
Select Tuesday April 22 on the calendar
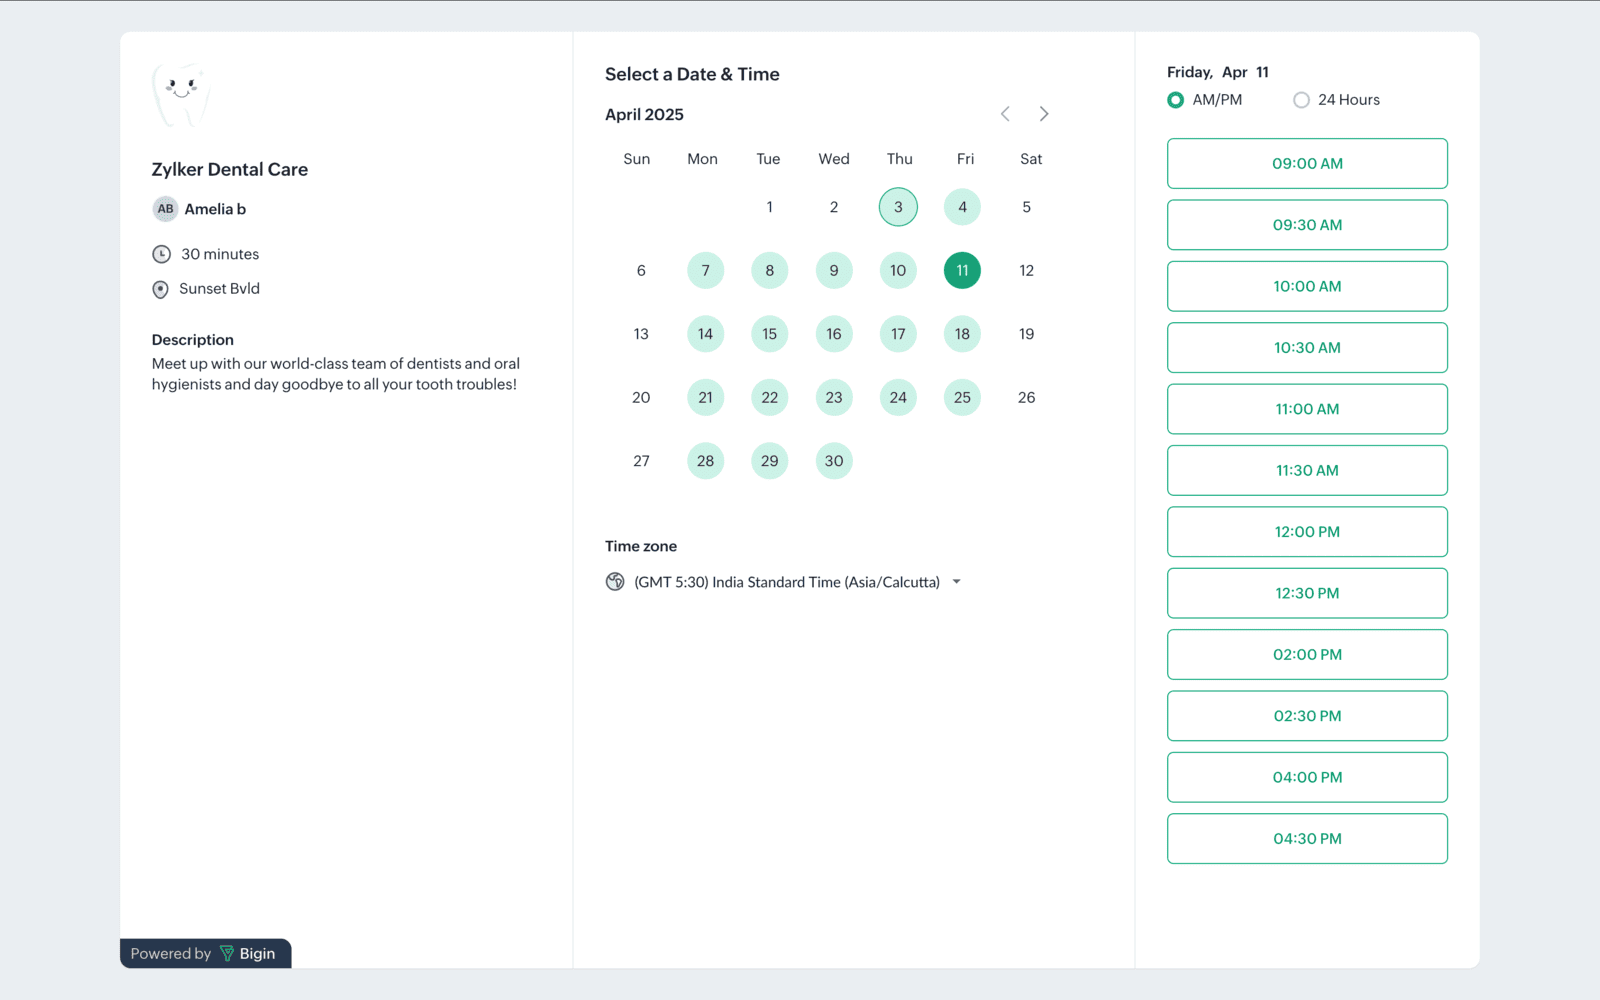(769, 398)
